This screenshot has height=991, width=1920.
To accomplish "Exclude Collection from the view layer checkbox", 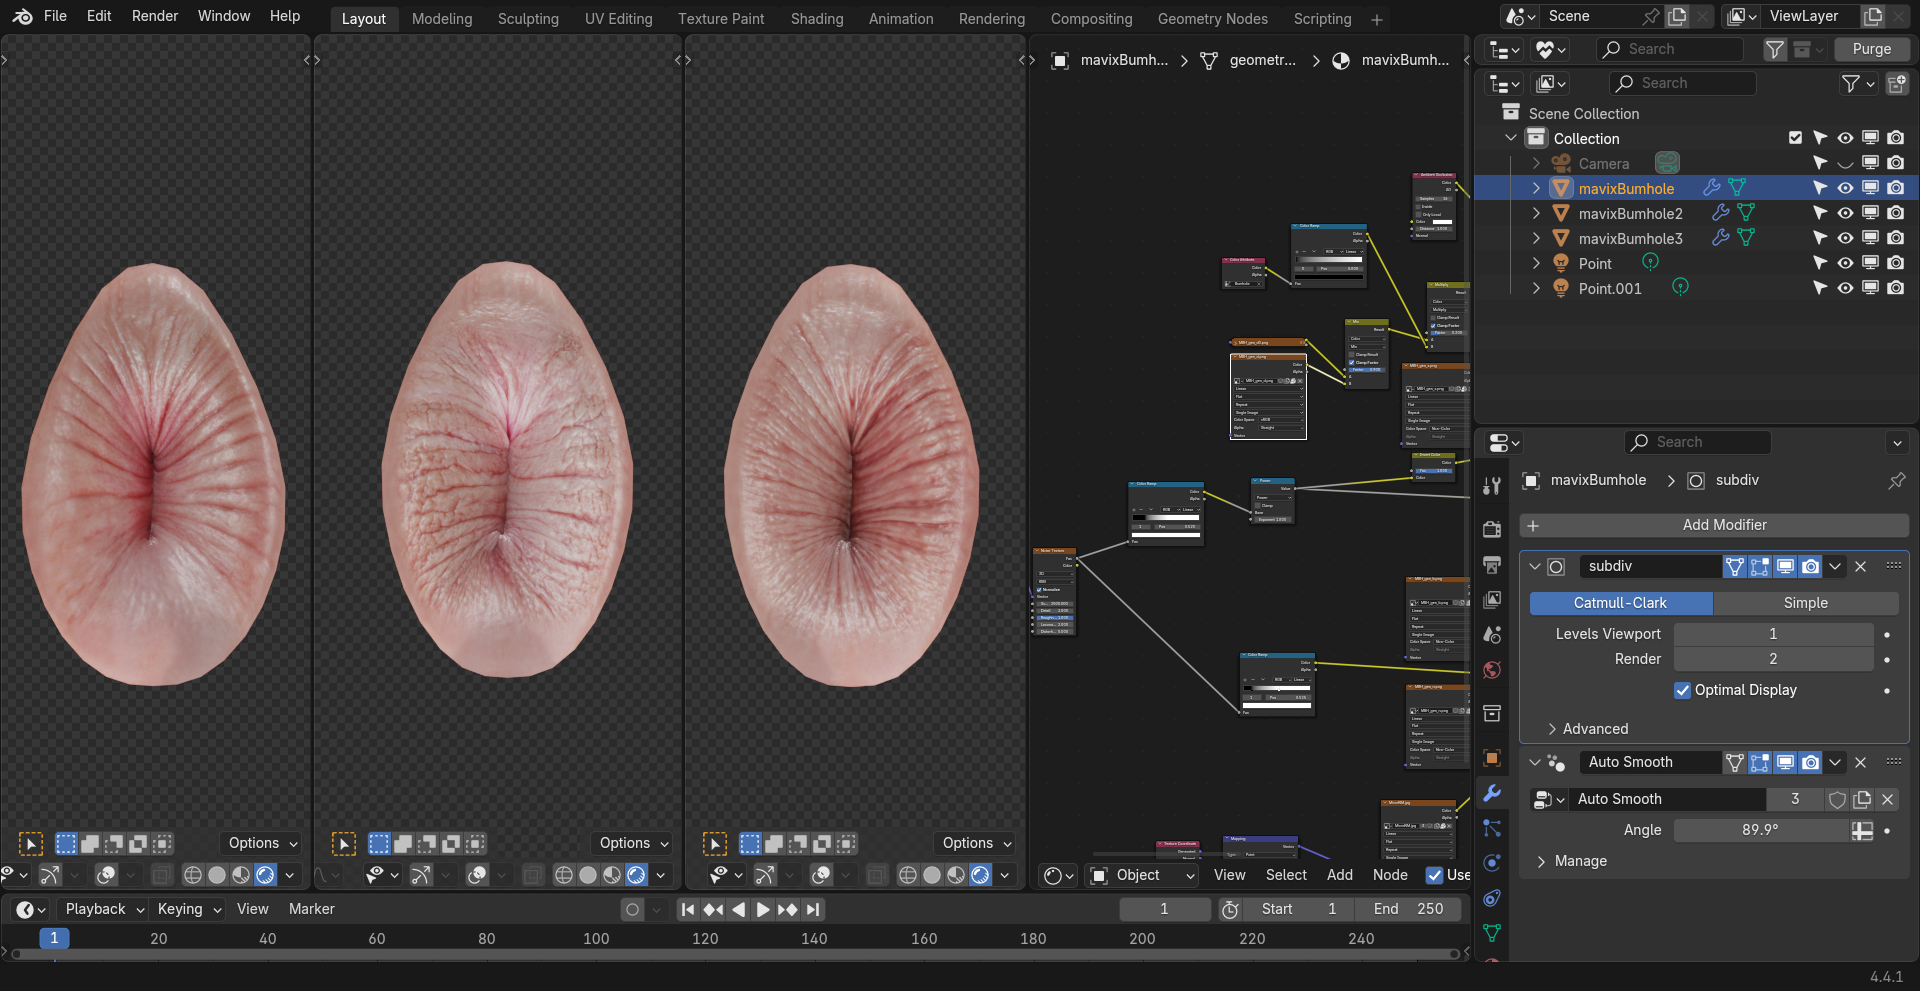I will [x=1795, y=138].
